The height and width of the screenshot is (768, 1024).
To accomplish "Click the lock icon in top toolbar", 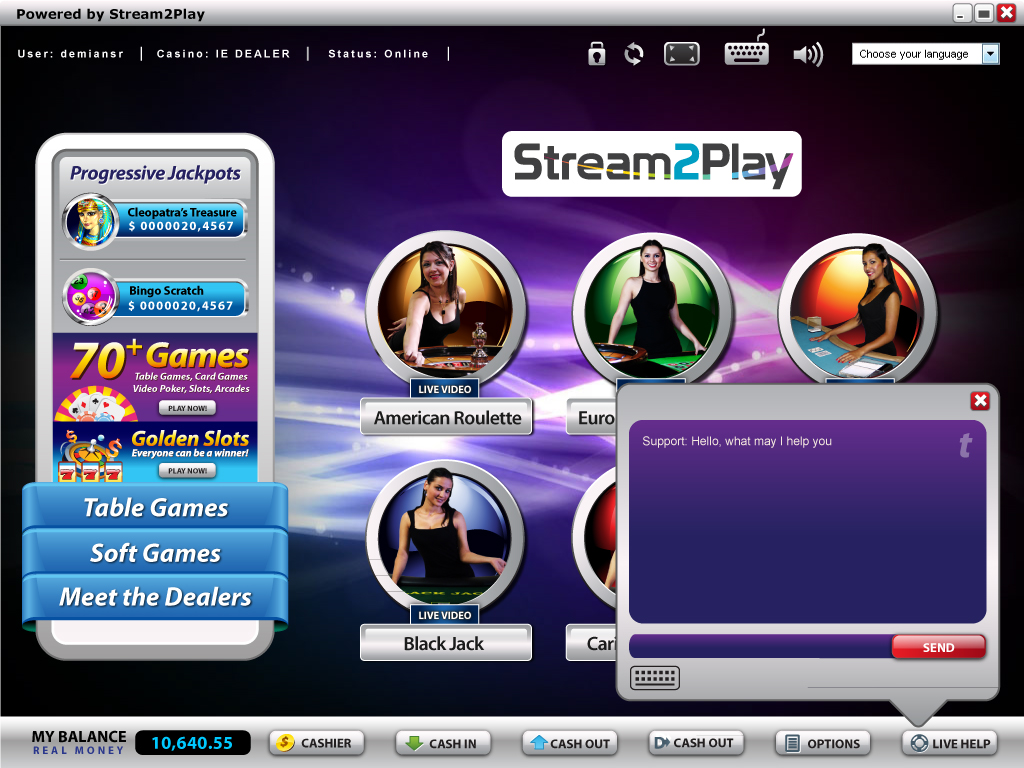I will 596,54.
